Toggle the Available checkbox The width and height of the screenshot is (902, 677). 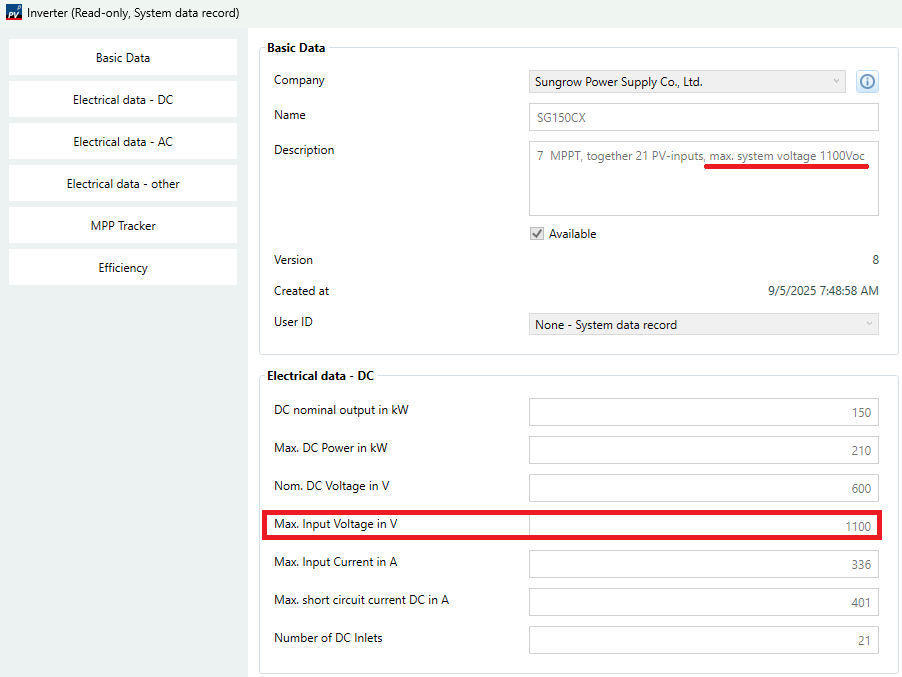click(x=537, y=234)
